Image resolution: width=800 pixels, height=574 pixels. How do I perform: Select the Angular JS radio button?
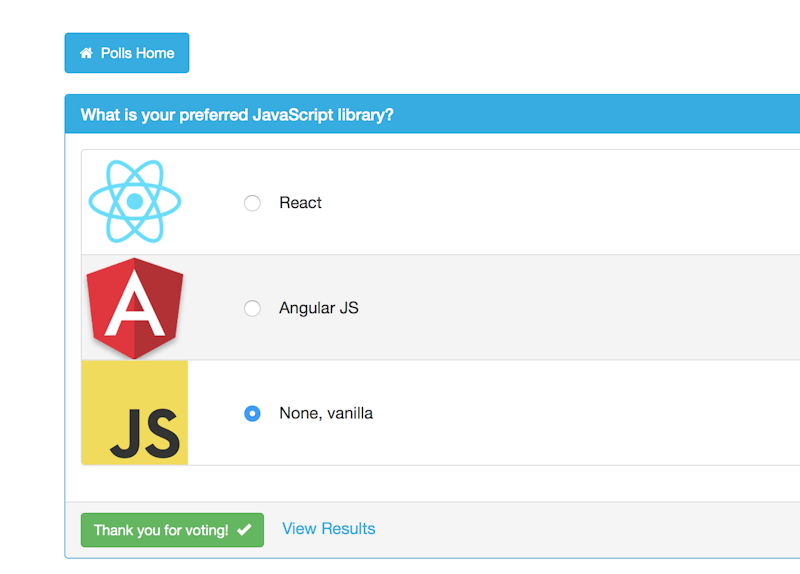(252, 308)
